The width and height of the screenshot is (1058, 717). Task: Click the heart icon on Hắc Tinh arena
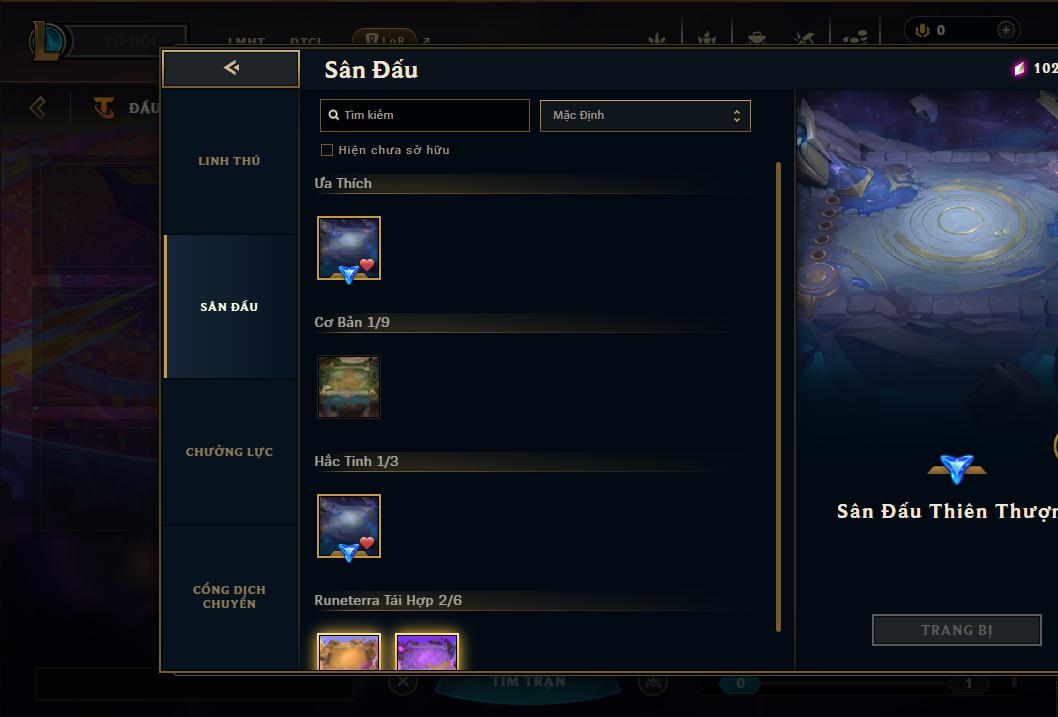point(366,543)
